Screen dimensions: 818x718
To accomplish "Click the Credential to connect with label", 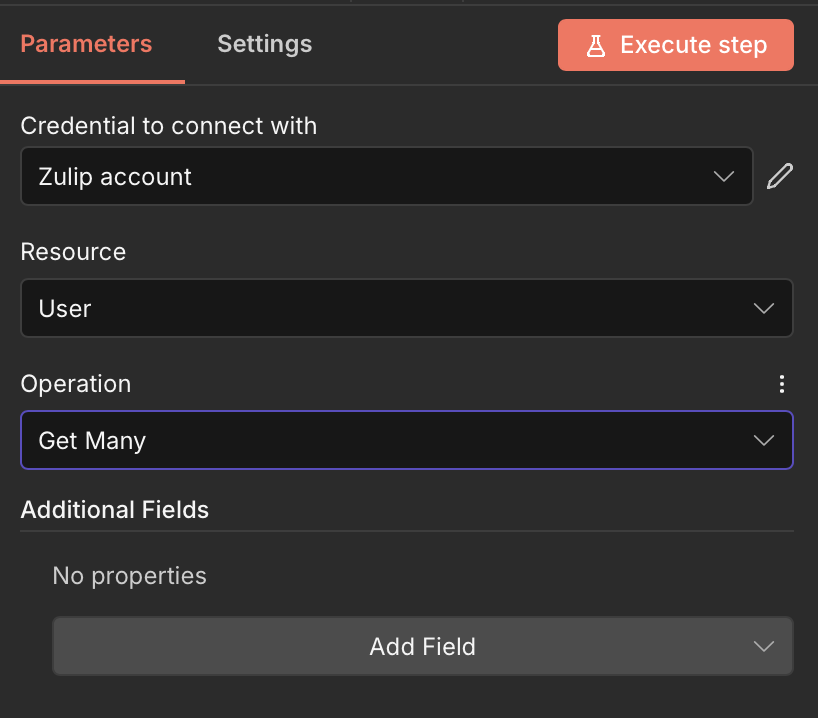I will [x=169, y=126].
